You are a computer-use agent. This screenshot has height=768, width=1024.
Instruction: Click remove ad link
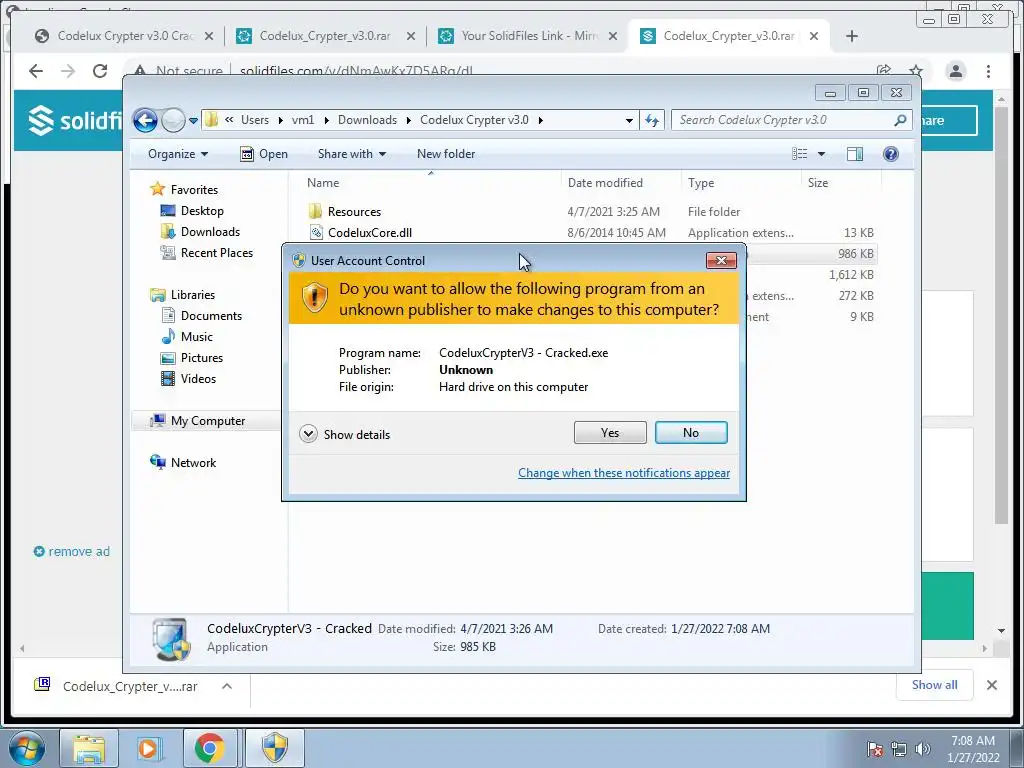pos(72,552)
